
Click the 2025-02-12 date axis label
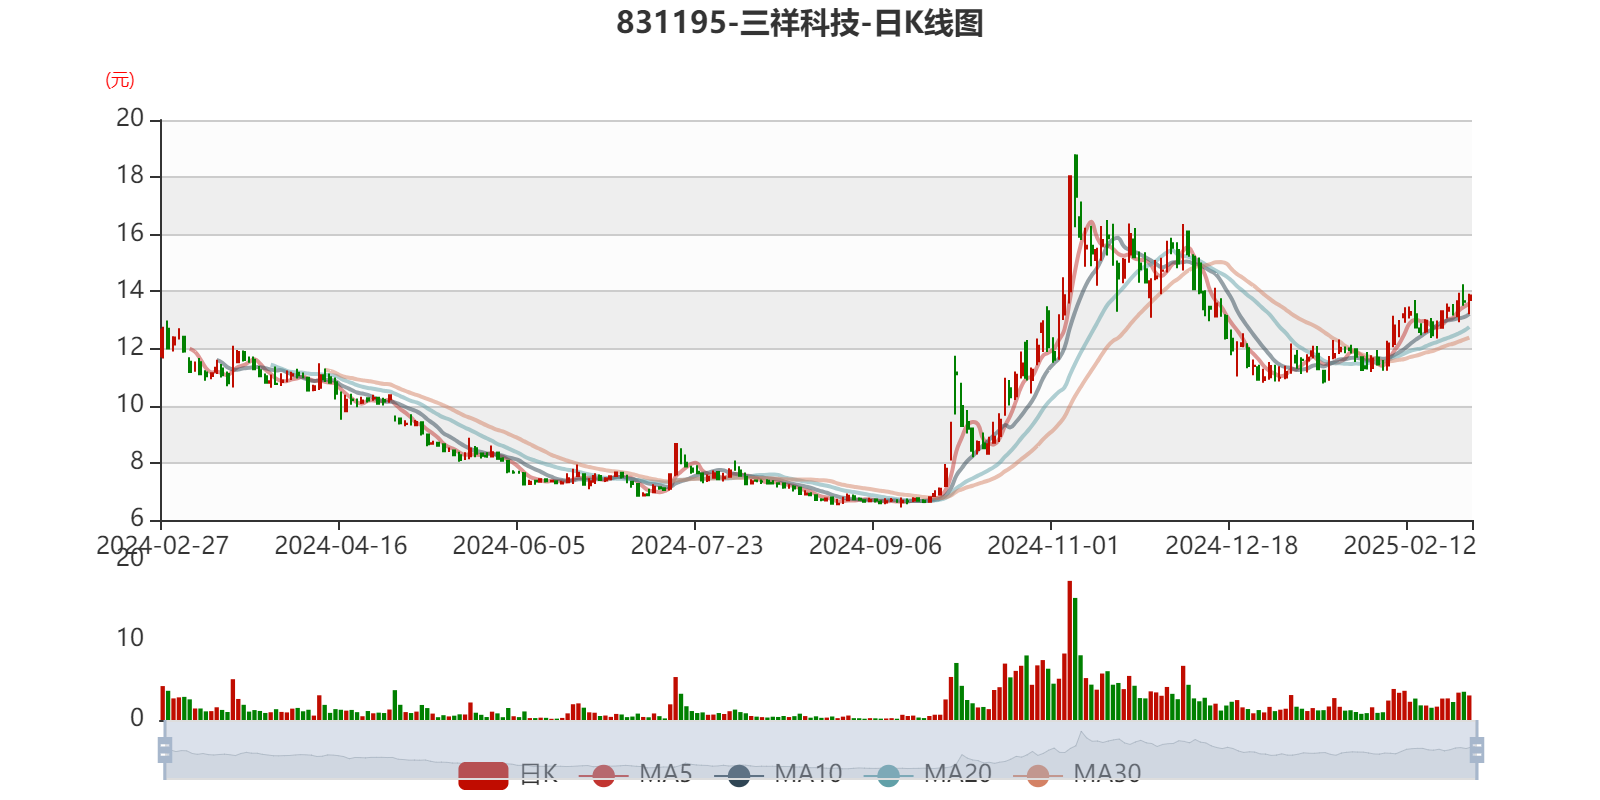point(1409,546)
